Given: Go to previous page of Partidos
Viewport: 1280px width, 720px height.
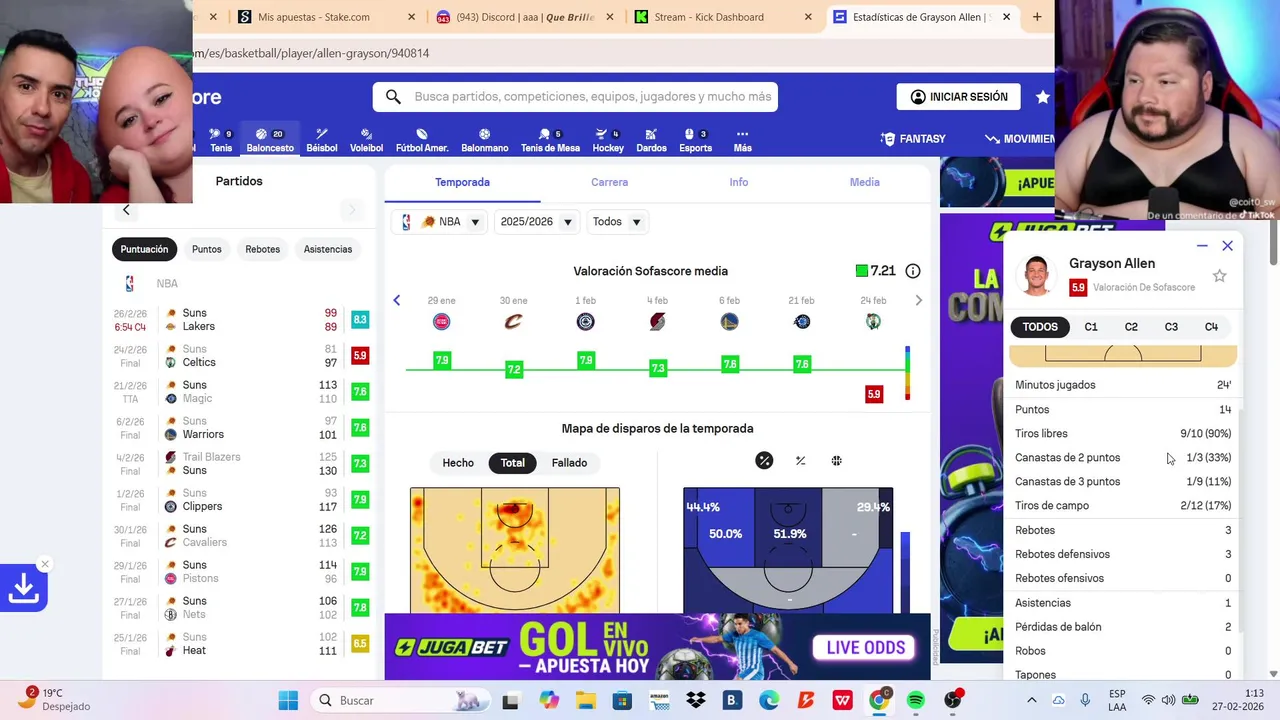Looking at the screenshot, I should [126, 210].
